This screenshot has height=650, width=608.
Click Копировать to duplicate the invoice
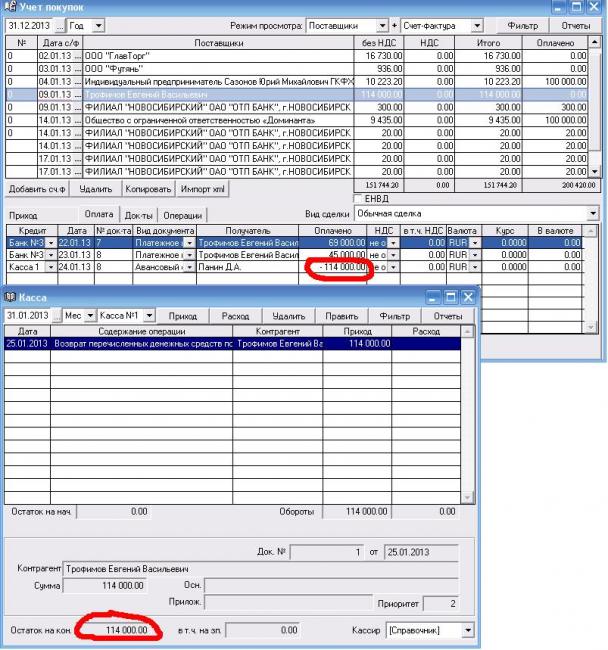pyautogui.click(x=148, y=189)
